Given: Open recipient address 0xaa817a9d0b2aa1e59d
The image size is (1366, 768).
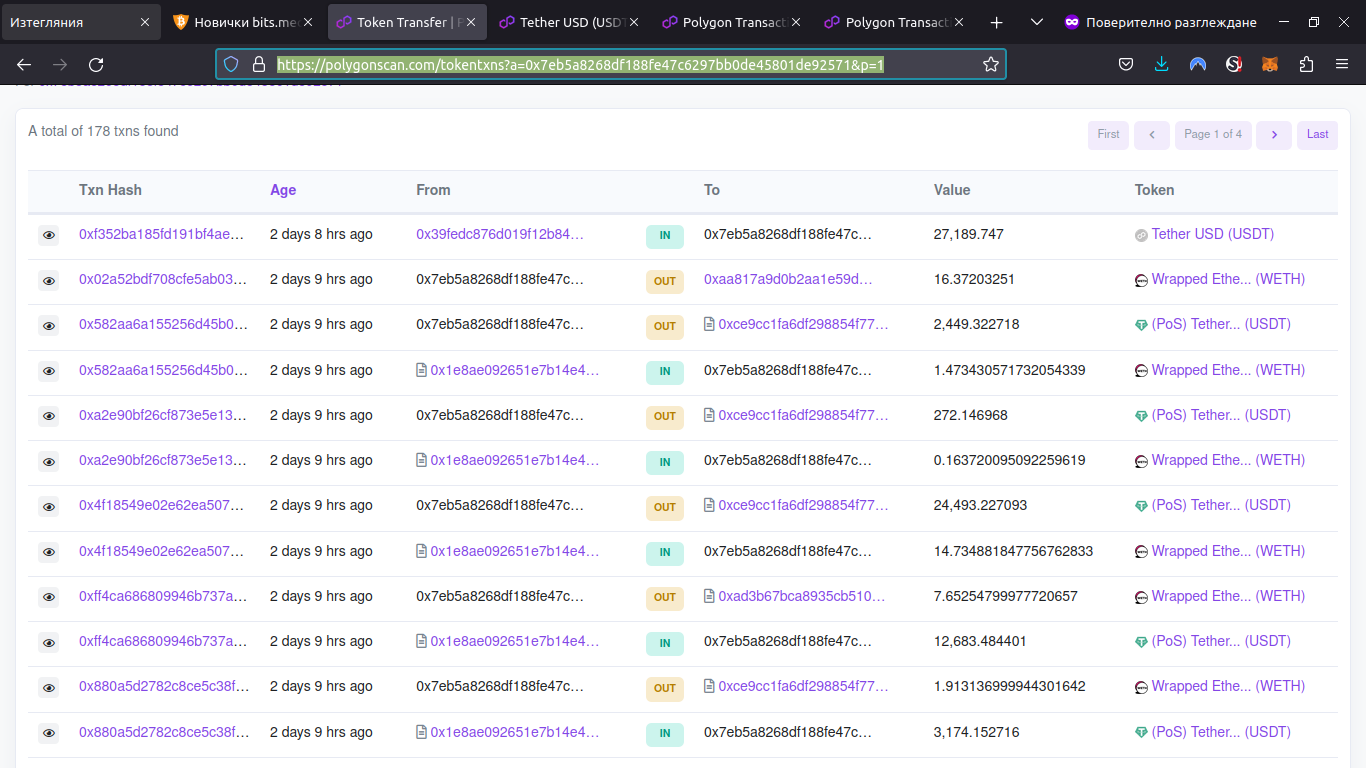Looking at the screenshot, I should (788, 279).
